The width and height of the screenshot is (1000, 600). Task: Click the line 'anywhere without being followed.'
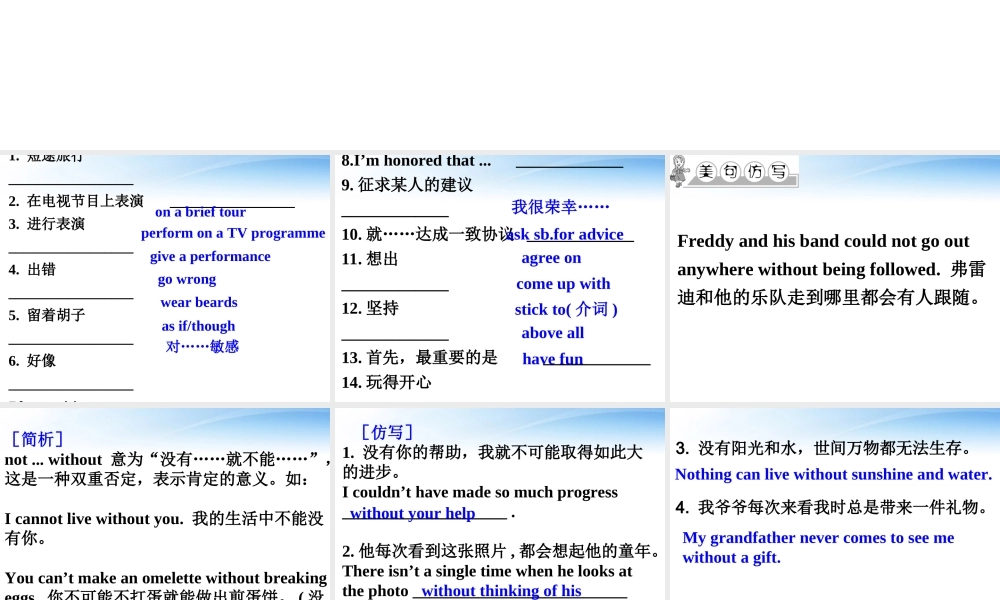click(x=808, y=269)
